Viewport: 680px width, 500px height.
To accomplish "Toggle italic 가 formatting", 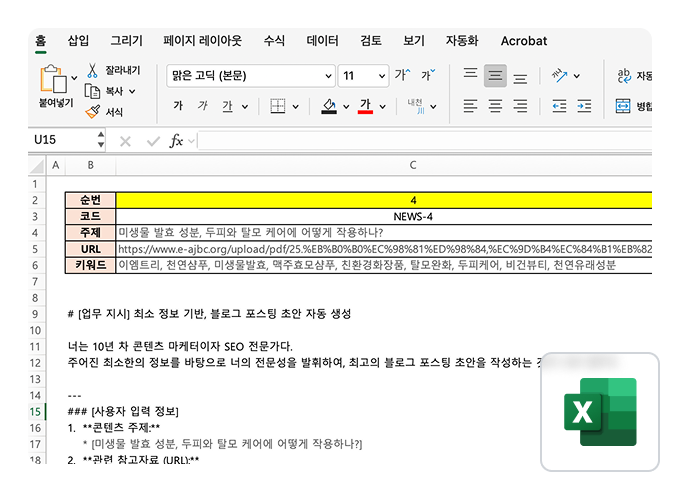I will point(203,106).
